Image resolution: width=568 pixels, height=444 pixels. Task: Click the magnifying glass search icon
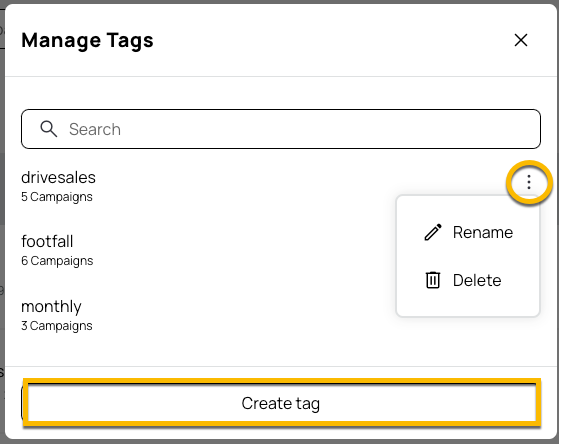point(49,129)
